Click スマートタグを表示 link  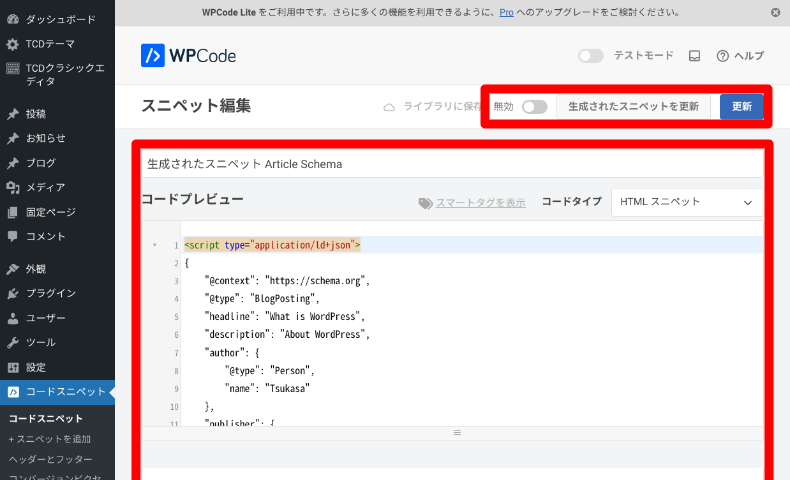(x=481, y=203)
